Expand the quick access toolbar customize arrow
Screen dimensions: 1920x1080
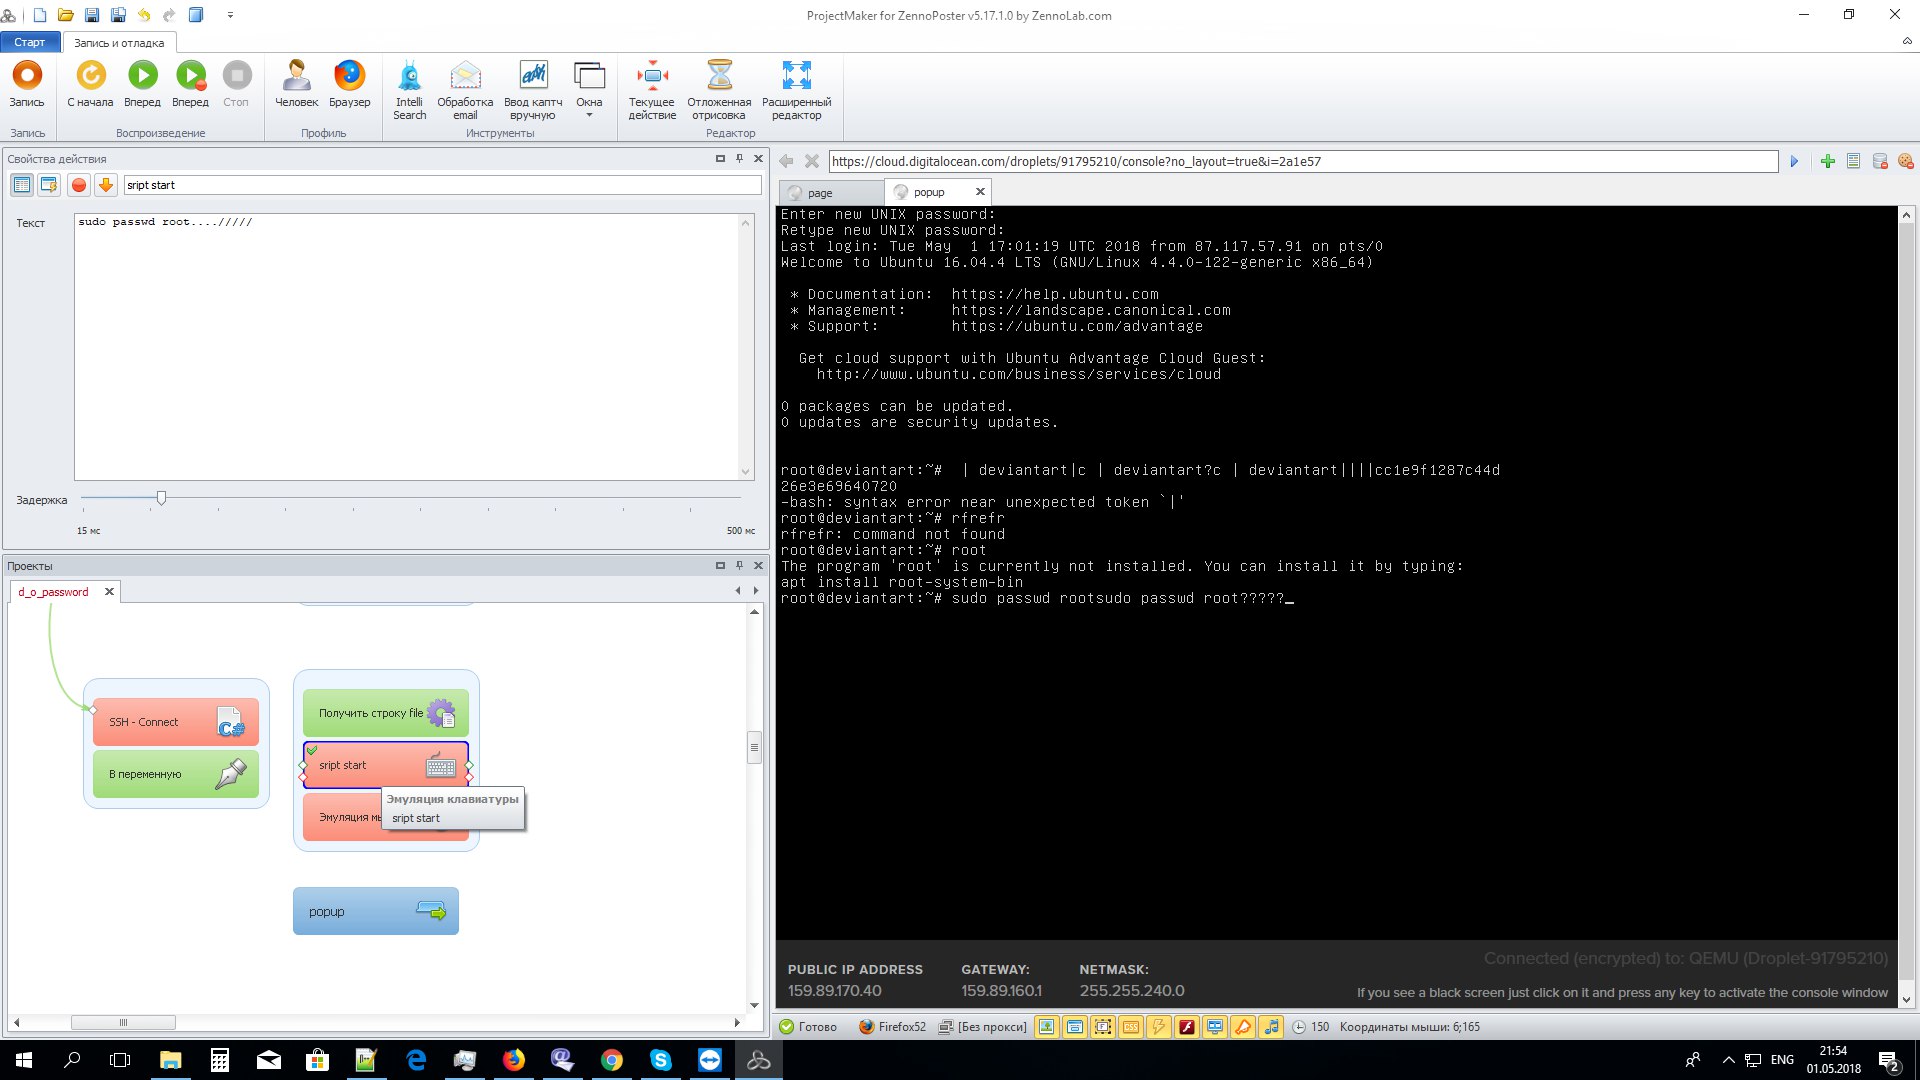230,15
